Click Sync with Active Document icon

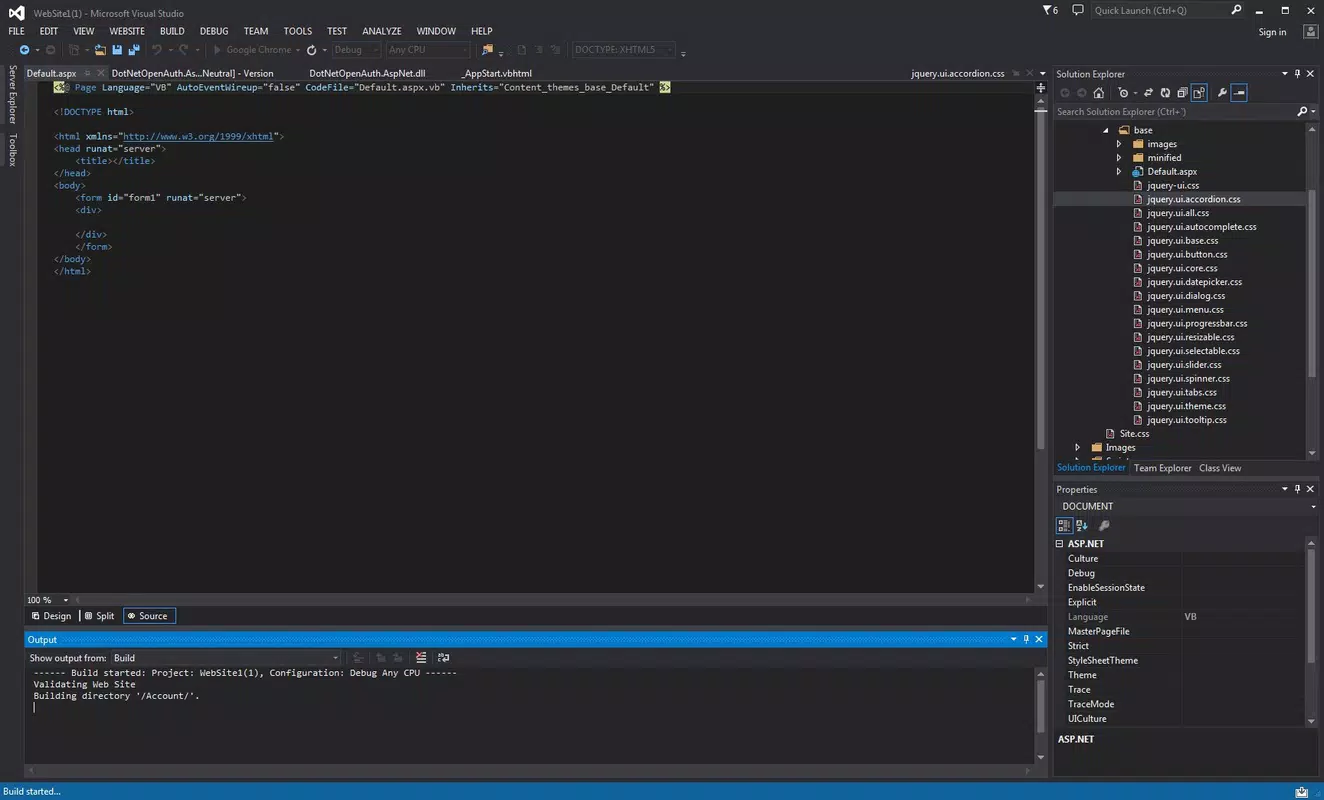pos(1149,93)
